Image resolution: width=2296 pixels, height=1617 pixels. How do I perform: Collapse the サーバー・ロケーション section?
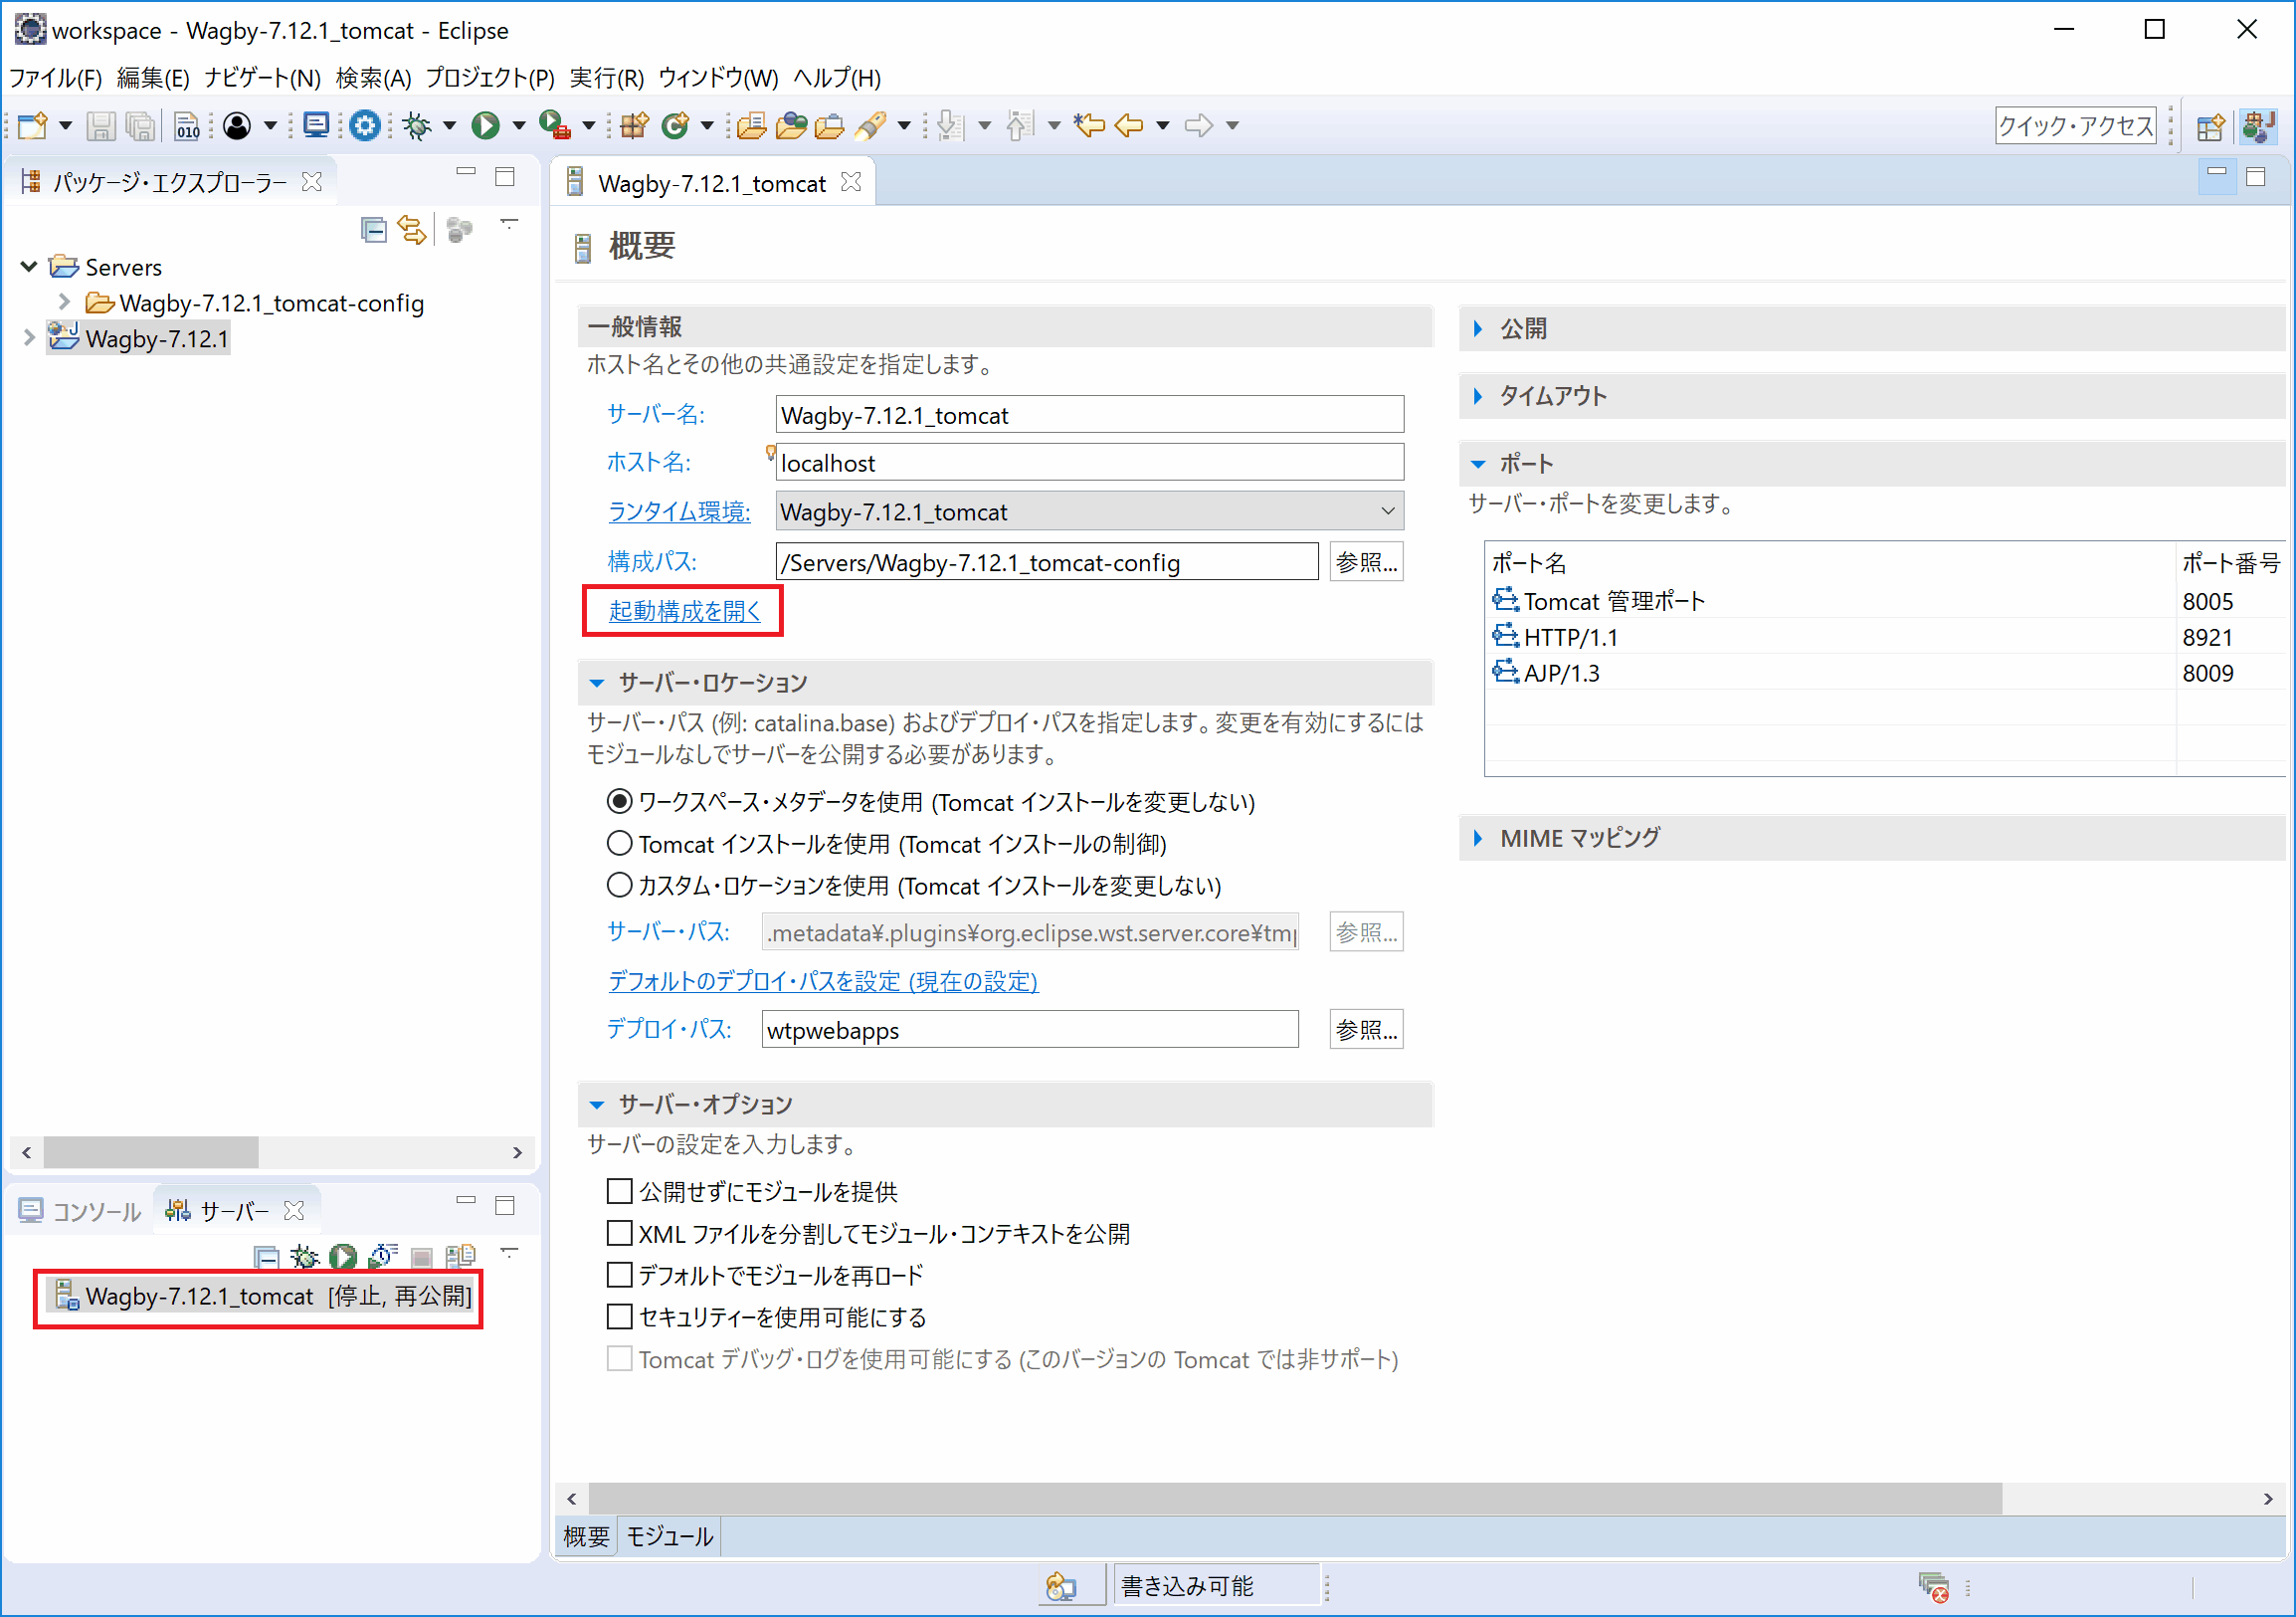click(x=597, y=683)
